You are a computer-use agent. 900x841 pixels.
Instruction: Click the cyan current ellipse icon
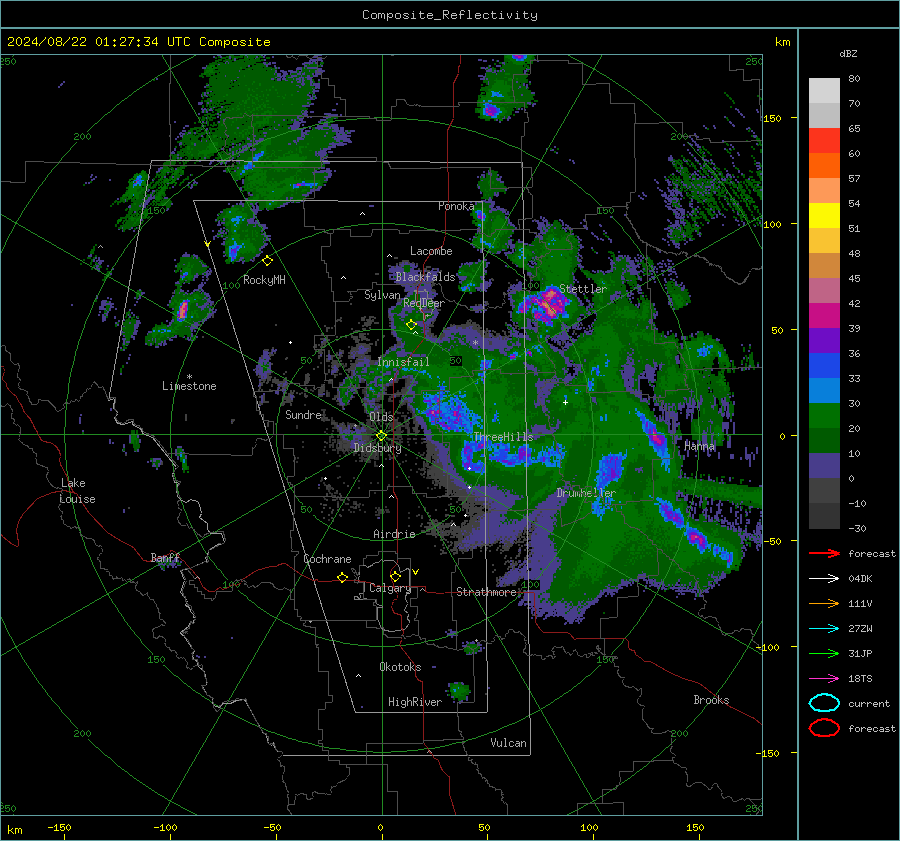(824, 703)
